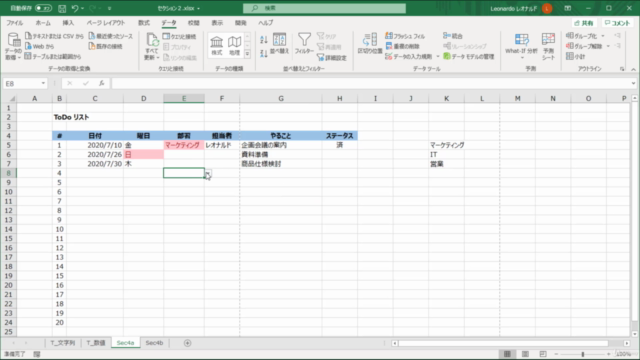Open Data Validation (データの入力規則)
This screenshot has height=360, width=640.
(x=409, y=57)
